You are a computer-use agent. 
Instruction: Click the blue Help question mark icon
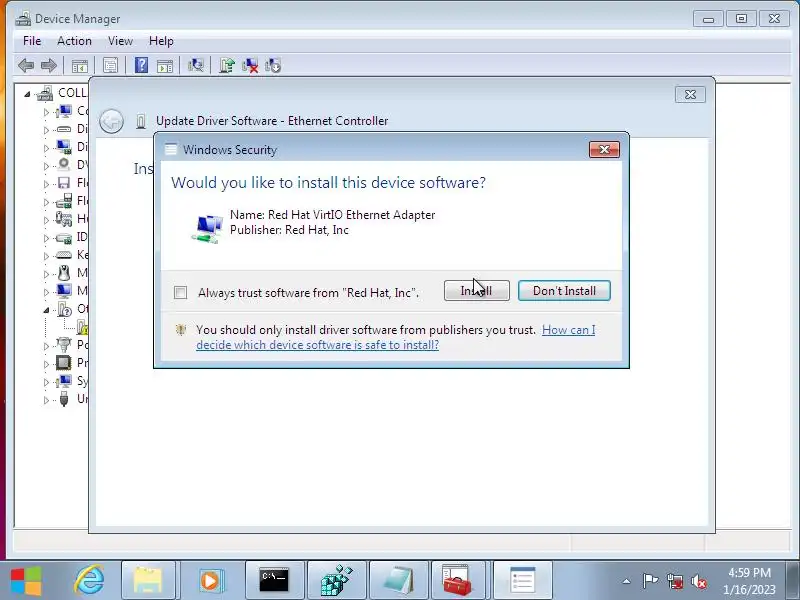coord(141,65)
